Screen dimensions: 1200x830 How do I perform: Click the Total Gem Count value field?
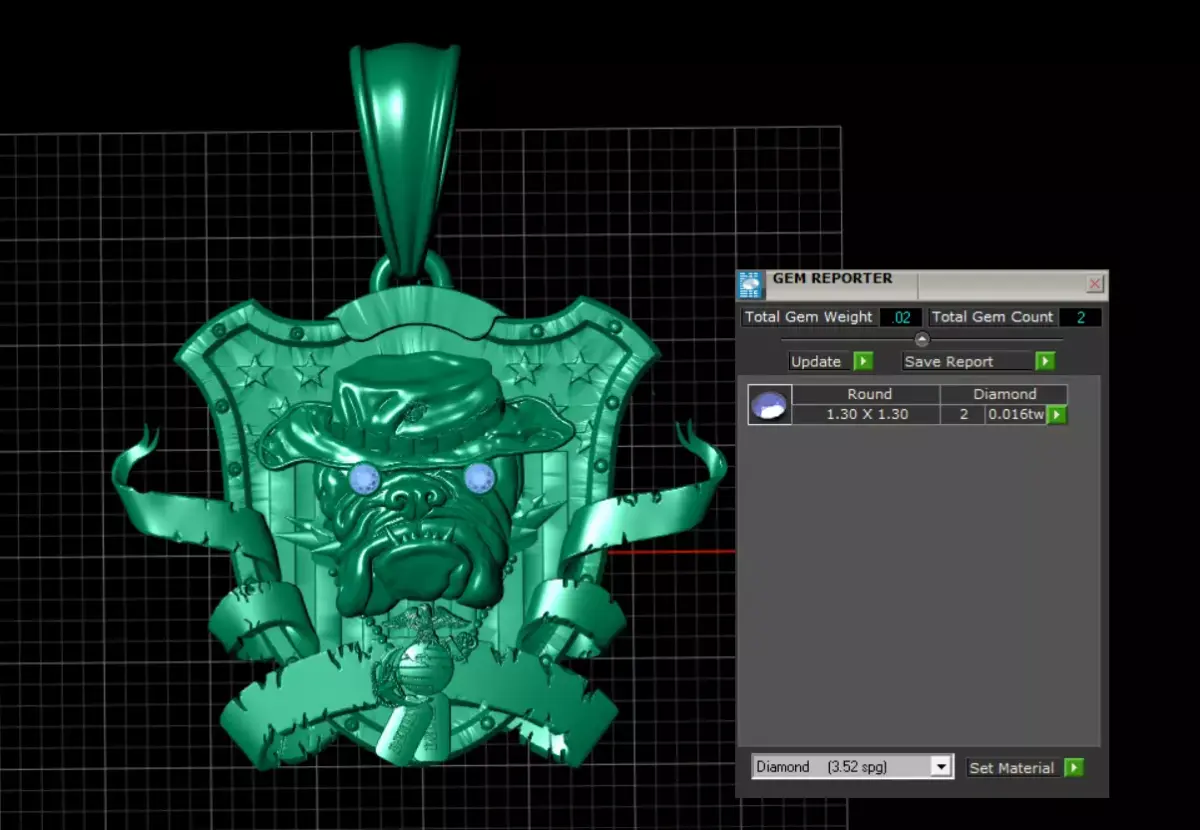tap(1080, 317)
